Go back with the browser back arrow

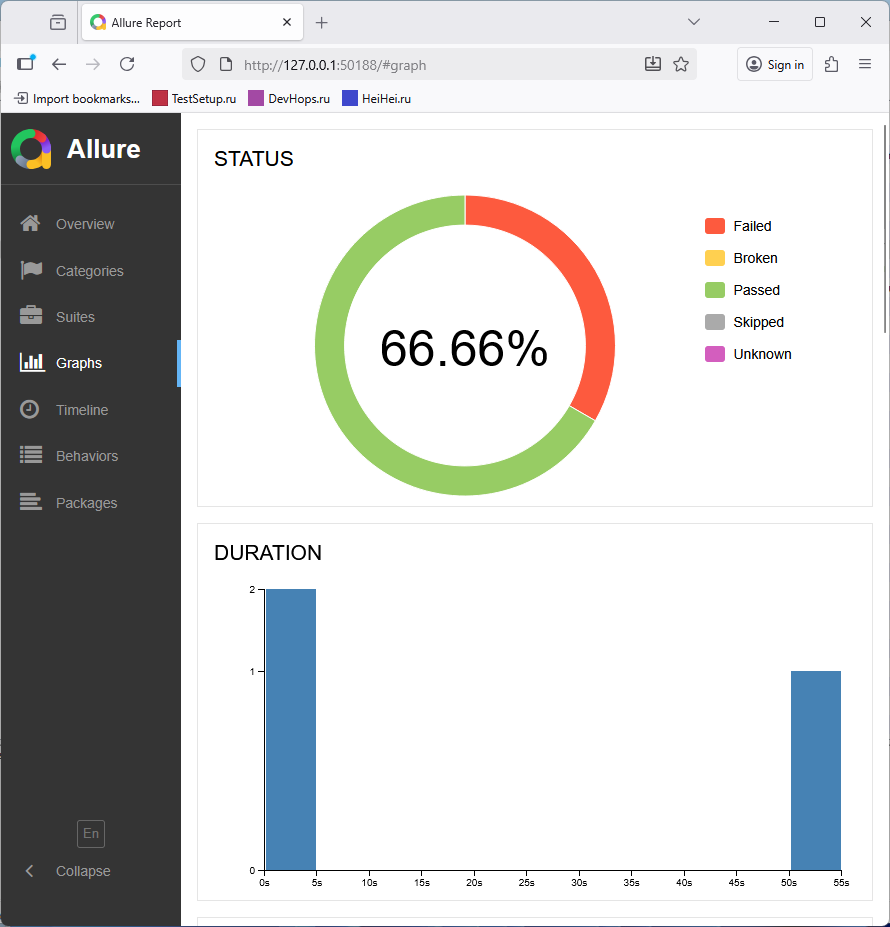59,64
